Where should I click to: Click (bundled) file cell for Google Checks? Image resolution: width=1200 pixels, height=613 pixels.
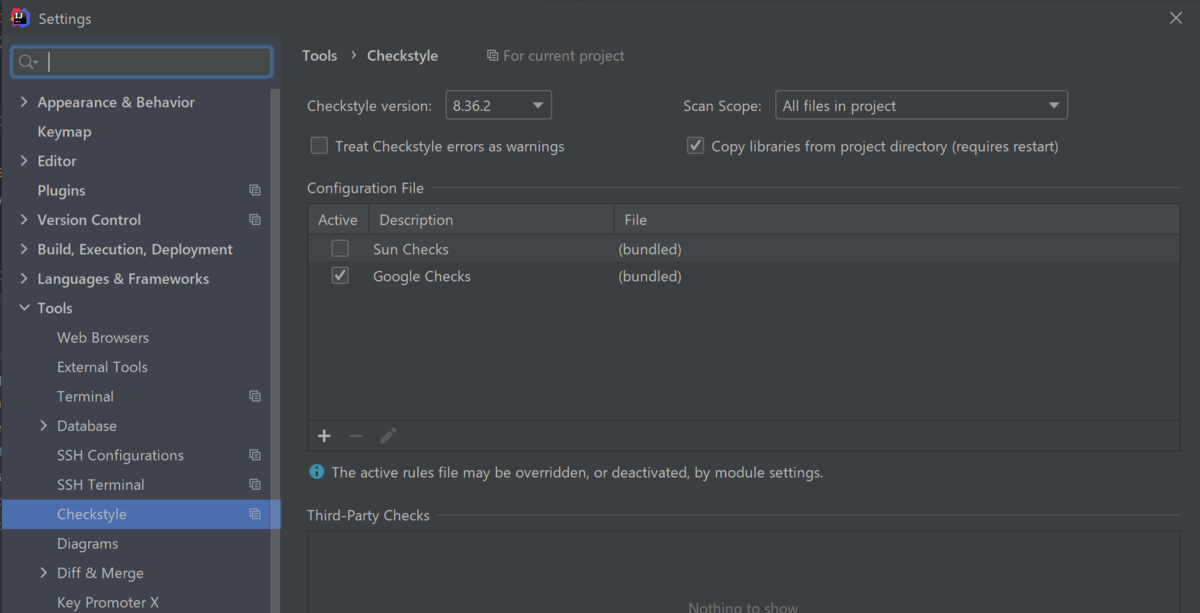coord(650,276)
